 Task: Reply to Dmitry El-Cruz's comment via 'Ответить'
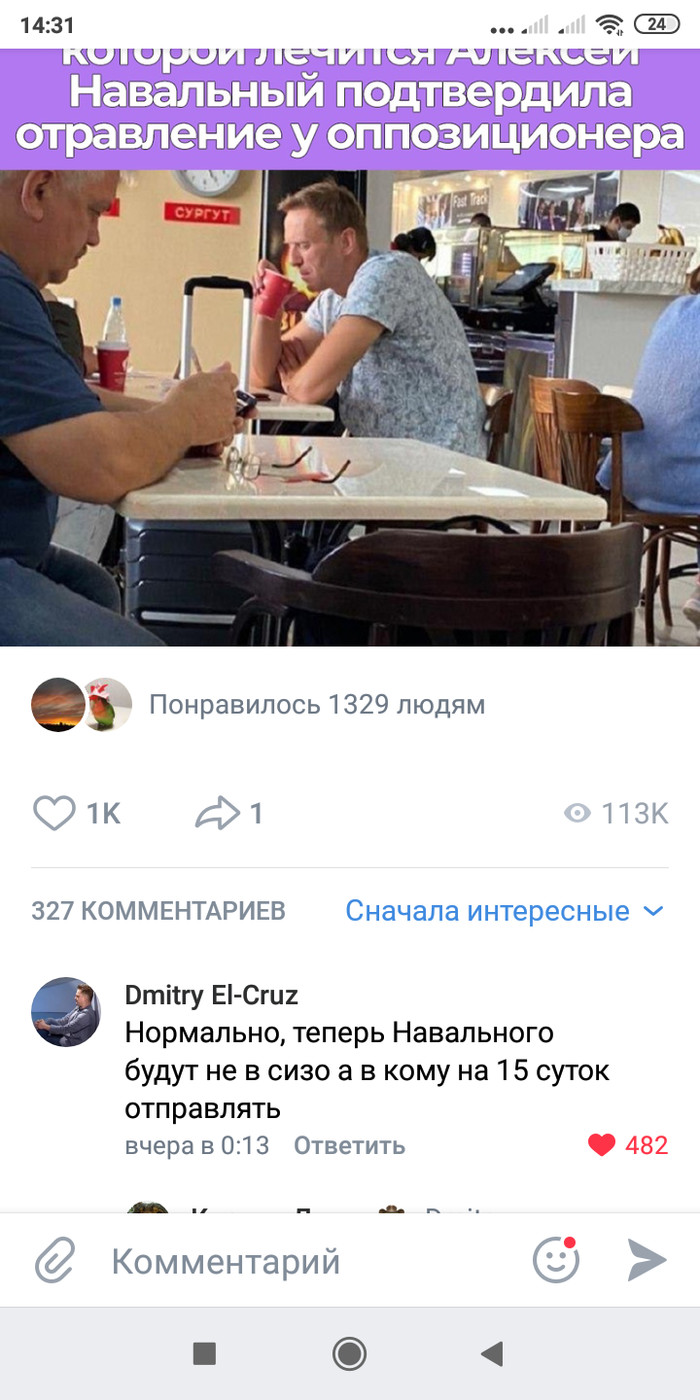click(349, 1145)
